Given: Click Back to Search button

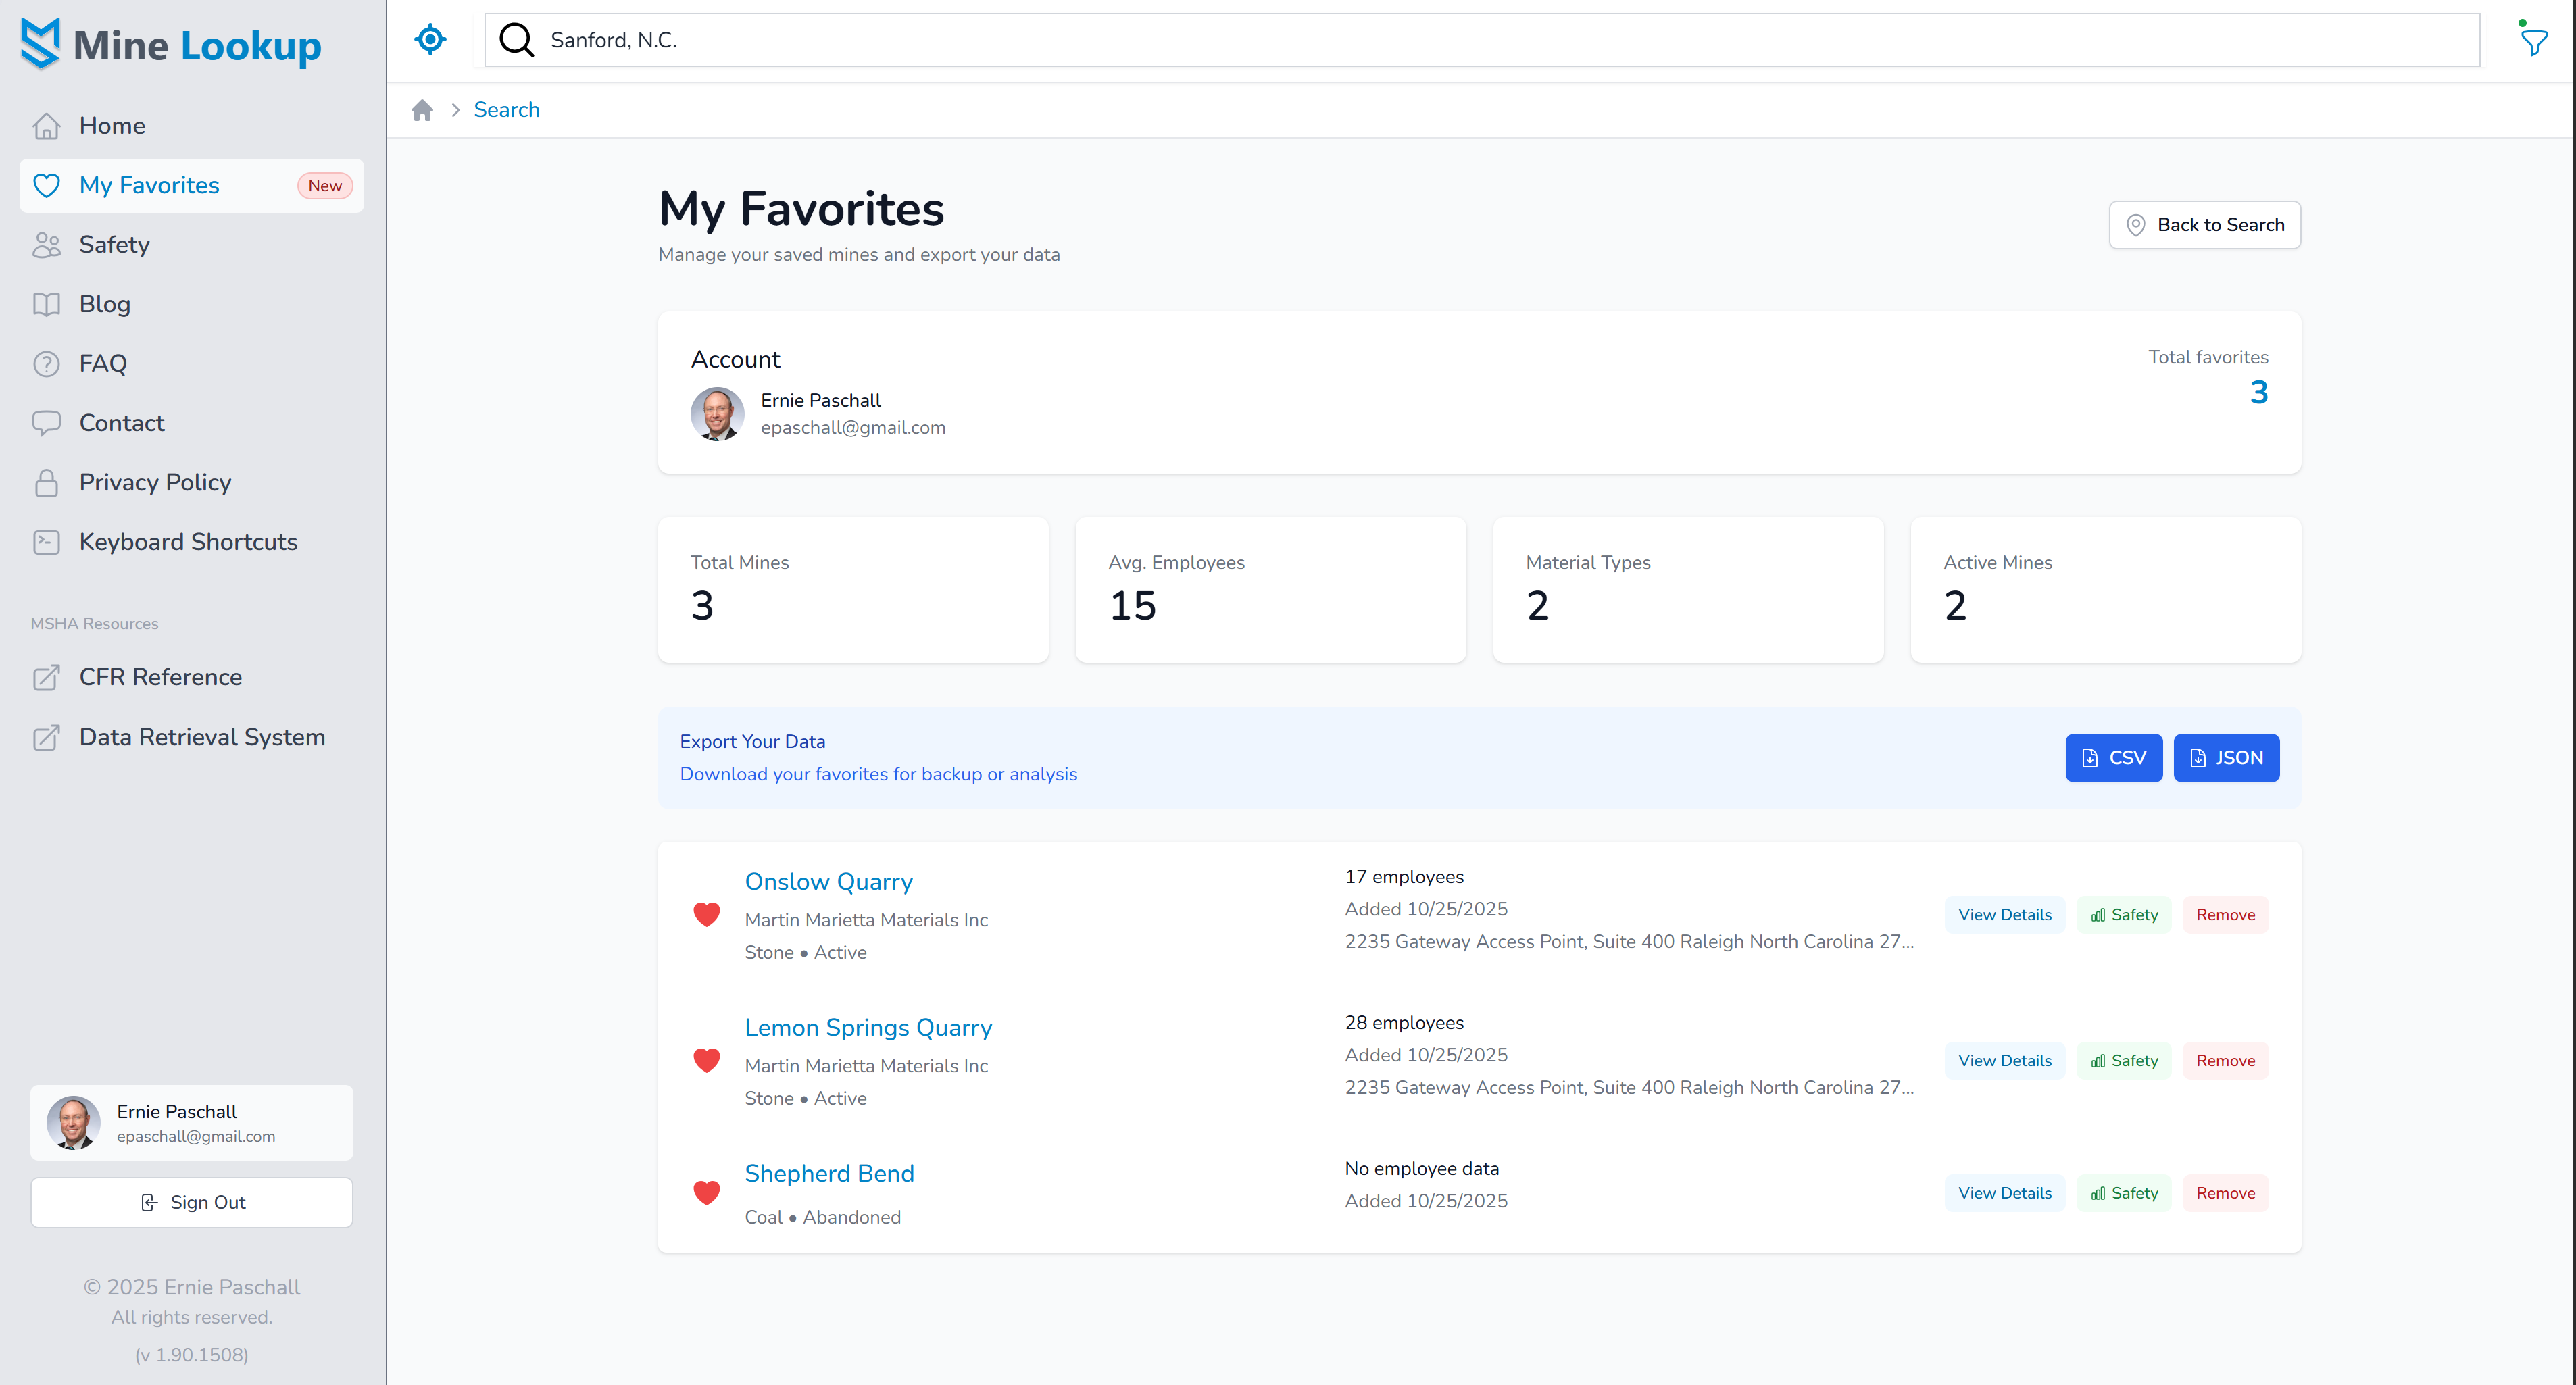Looking at the screenshot, I should pos(2204,225).
